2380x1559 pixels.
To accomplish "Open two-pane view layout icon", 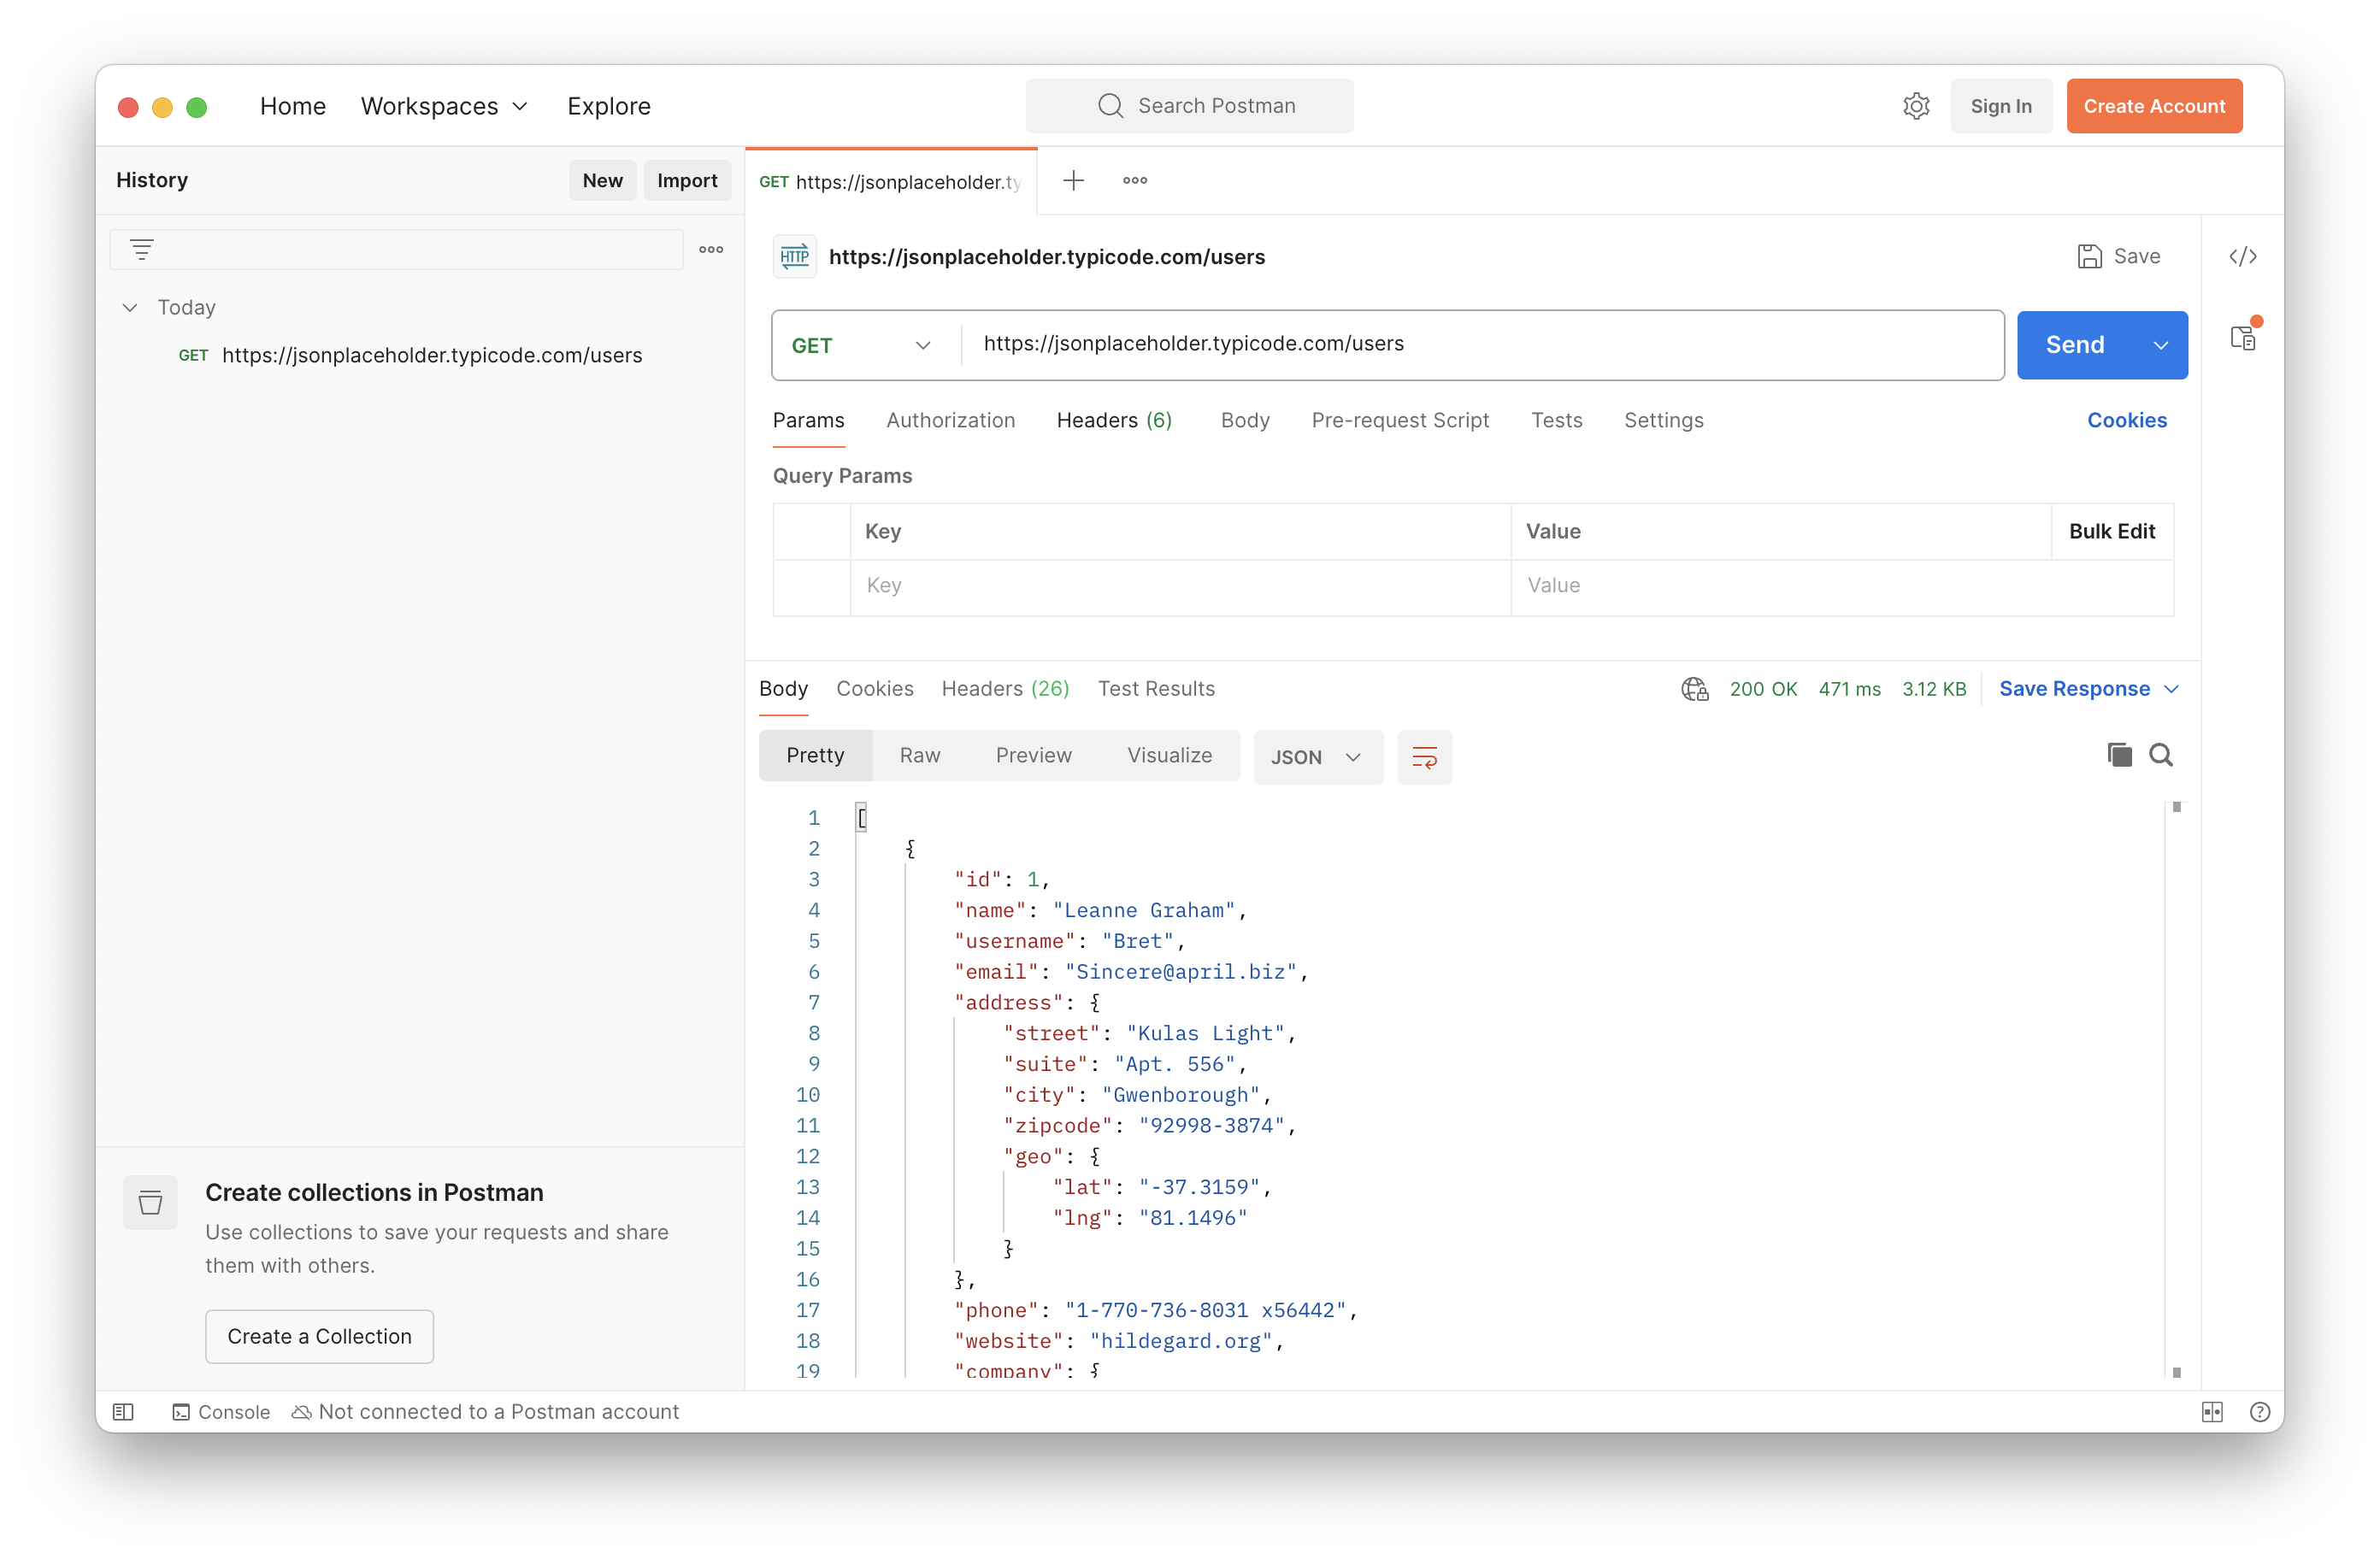I will [2211, 1411].
